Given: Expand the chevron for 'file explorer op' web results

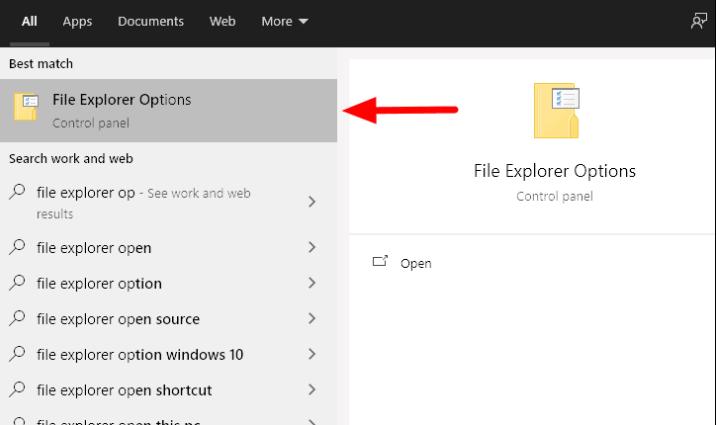Looking at the screenshot, I should [312, 202].
